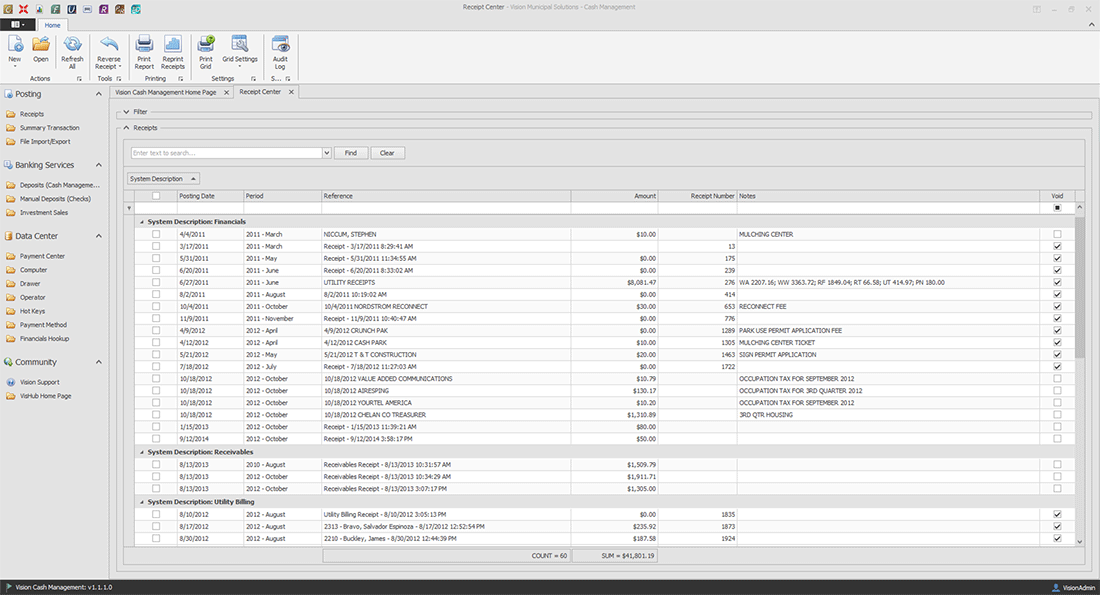The image size is (1100, 595).
Task: Switch to the Receipt Center tab
Action: click(x=260, y=92)
